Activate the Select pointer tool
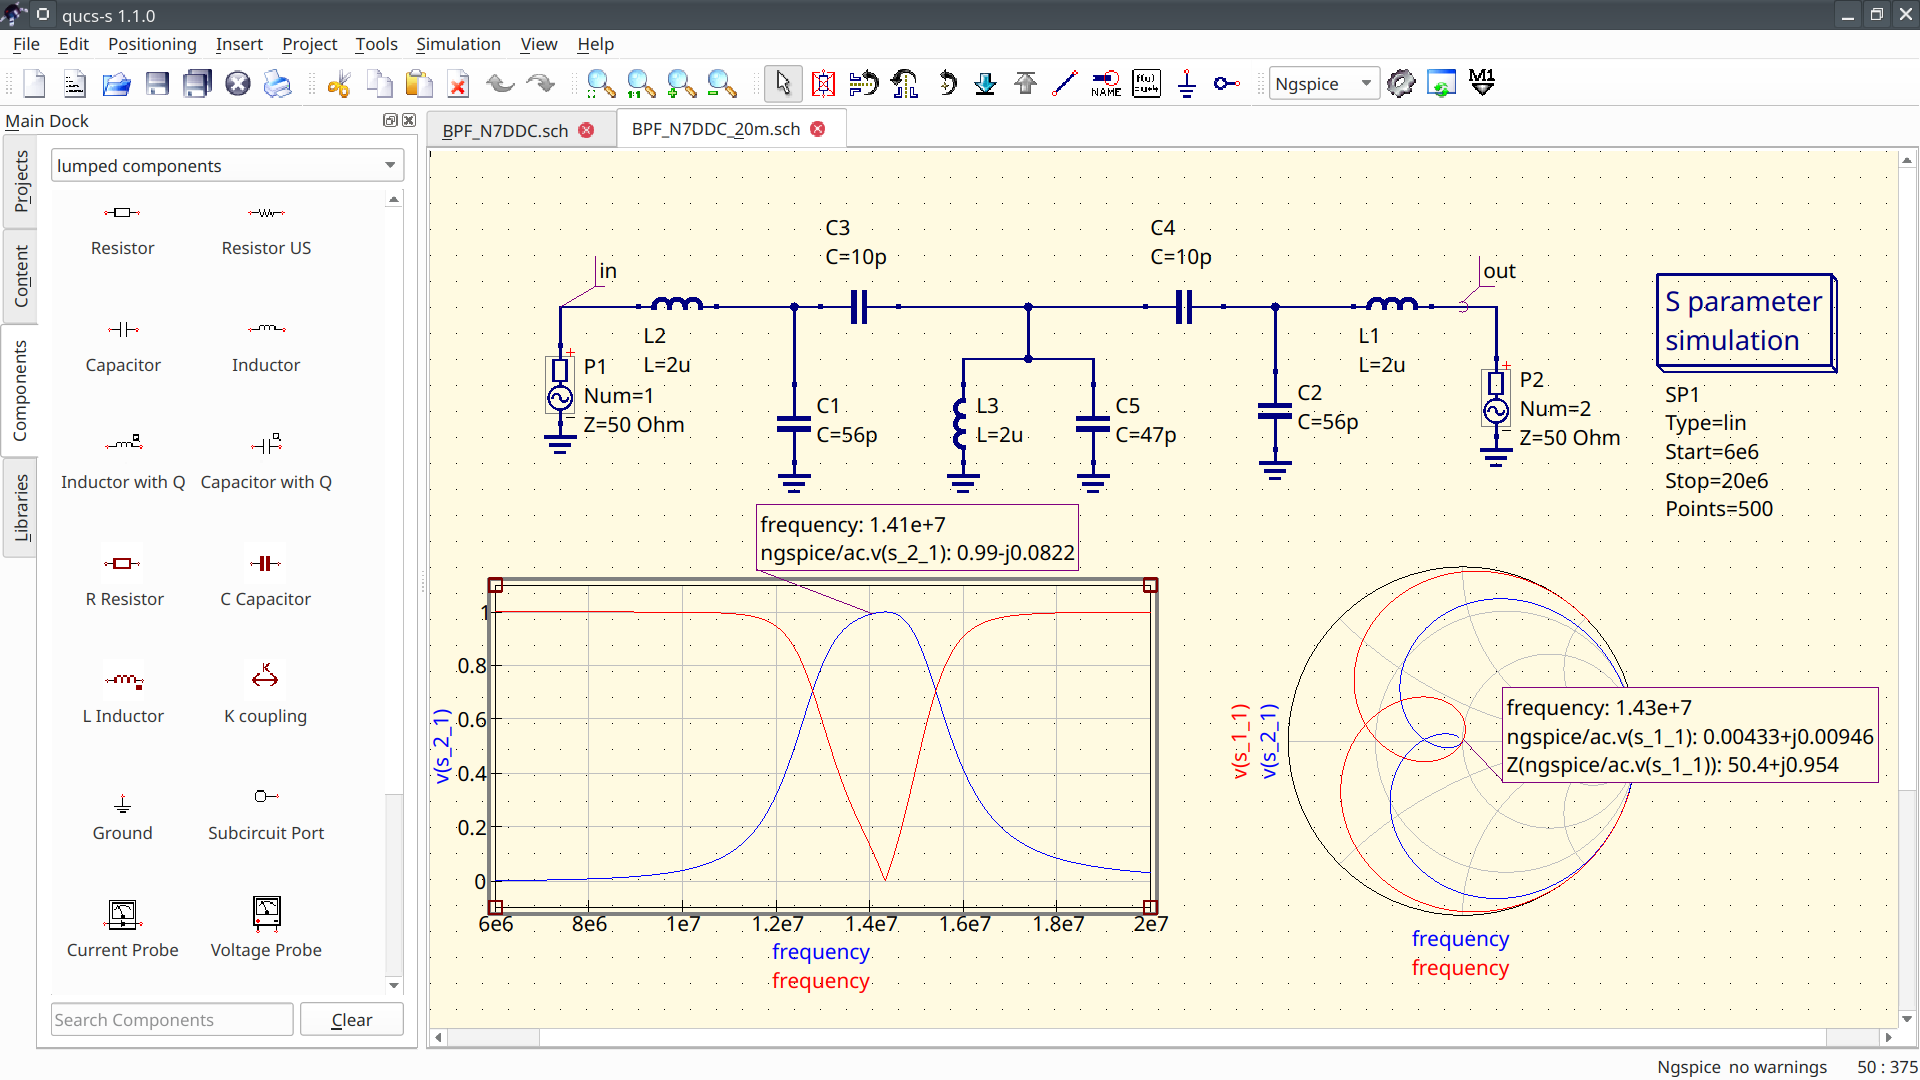 [x=783, y=84]
